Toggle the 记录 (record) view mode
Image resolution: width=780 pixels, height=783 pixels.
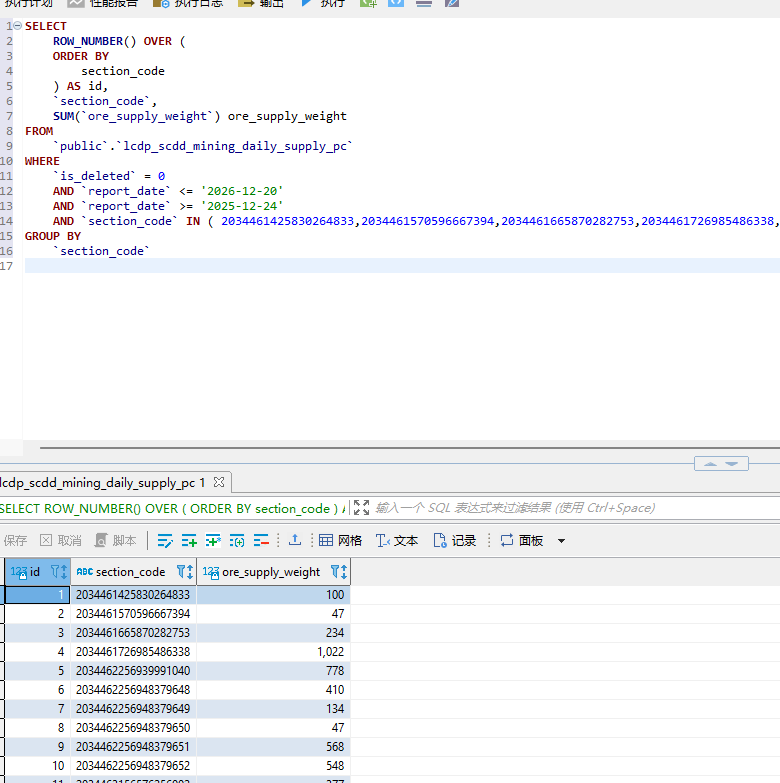click(x=454, y=540)
